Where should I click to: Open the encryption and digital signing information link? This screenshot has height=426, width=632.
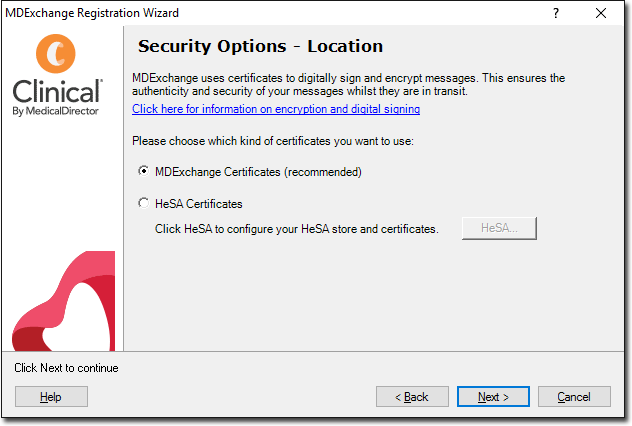click(x=276, y=109)
